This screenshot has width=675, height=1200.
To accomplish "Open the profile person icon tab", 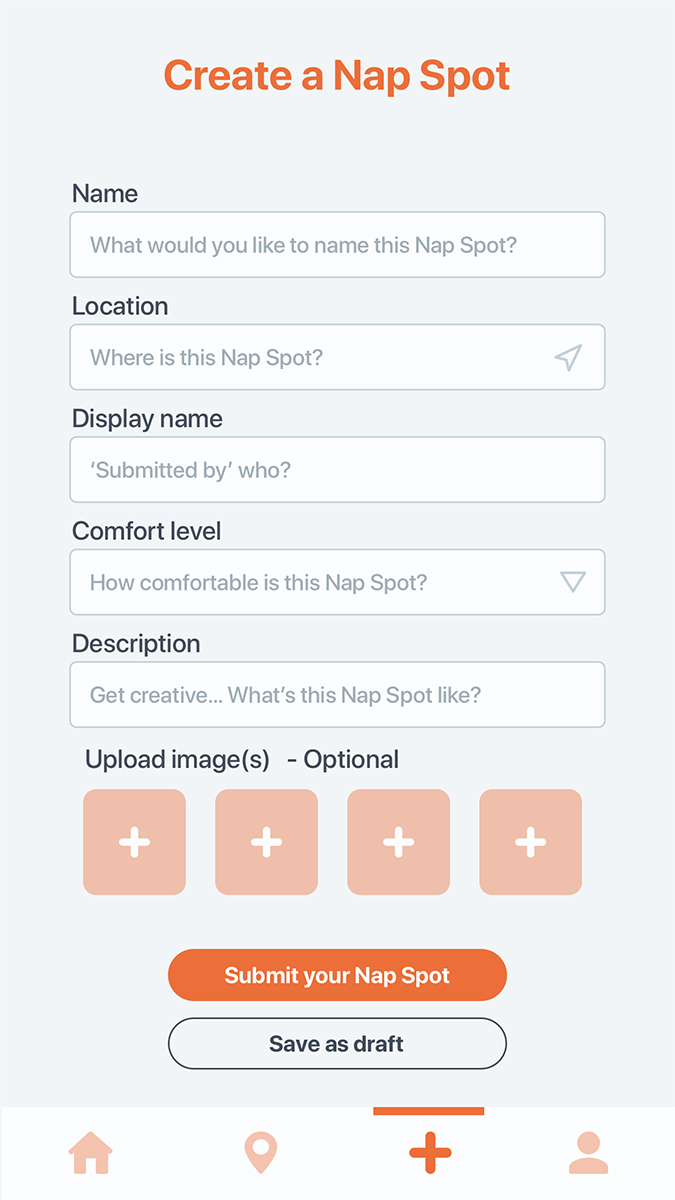I will click(x=588, y=1153).
